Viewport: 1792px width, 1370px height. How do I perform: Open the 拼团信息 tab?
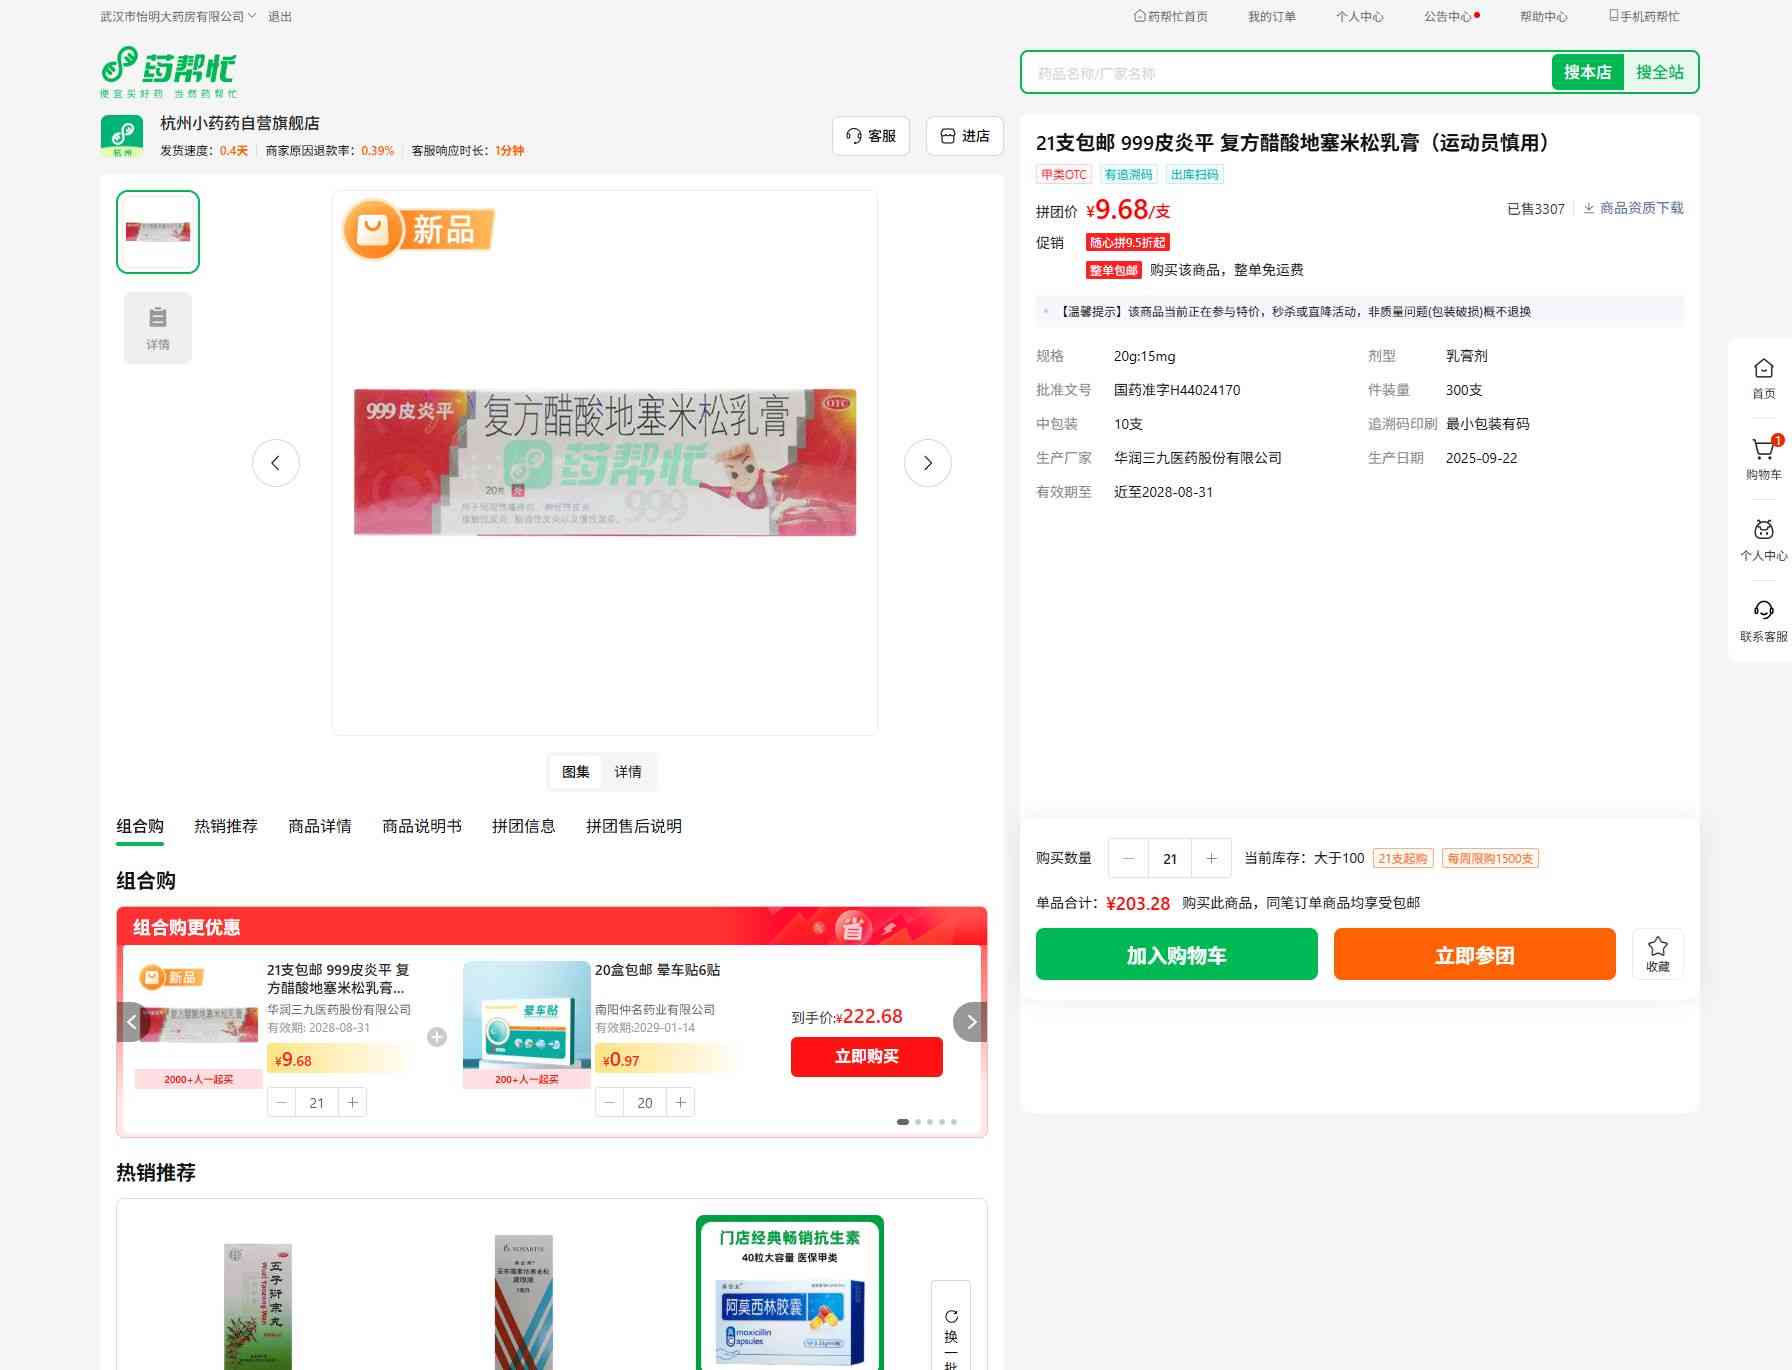click(x=523, y=826)
